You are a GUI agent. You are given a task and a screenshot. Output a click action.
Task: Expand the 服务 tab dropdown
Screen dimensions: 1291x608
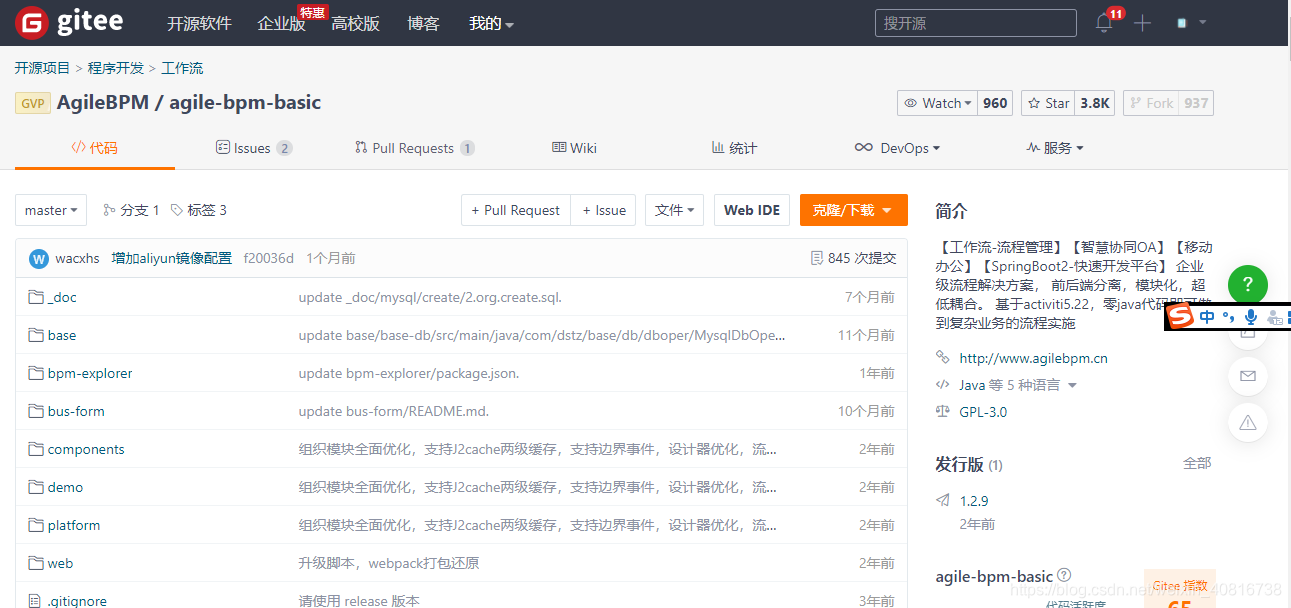pos(1055,148)
